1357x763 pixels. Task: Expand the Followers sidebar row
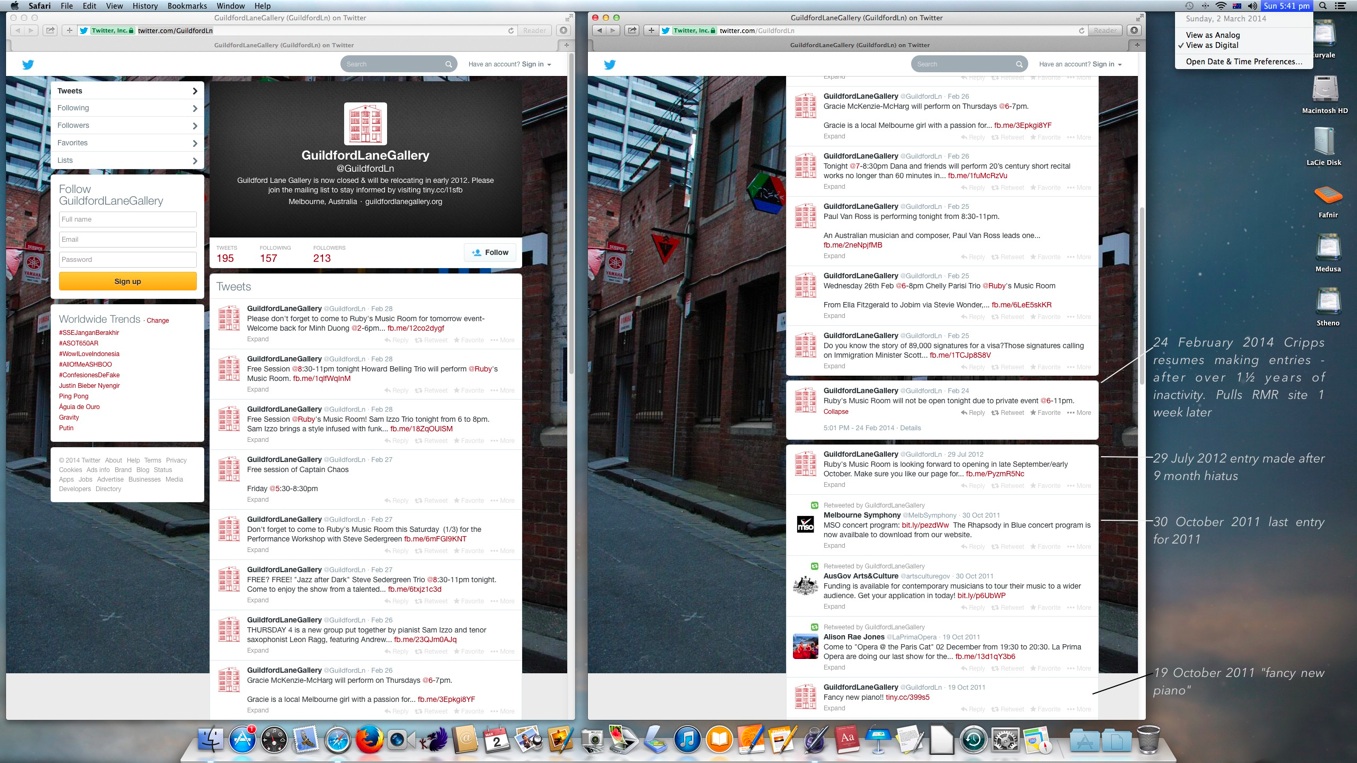coord(127,125)
